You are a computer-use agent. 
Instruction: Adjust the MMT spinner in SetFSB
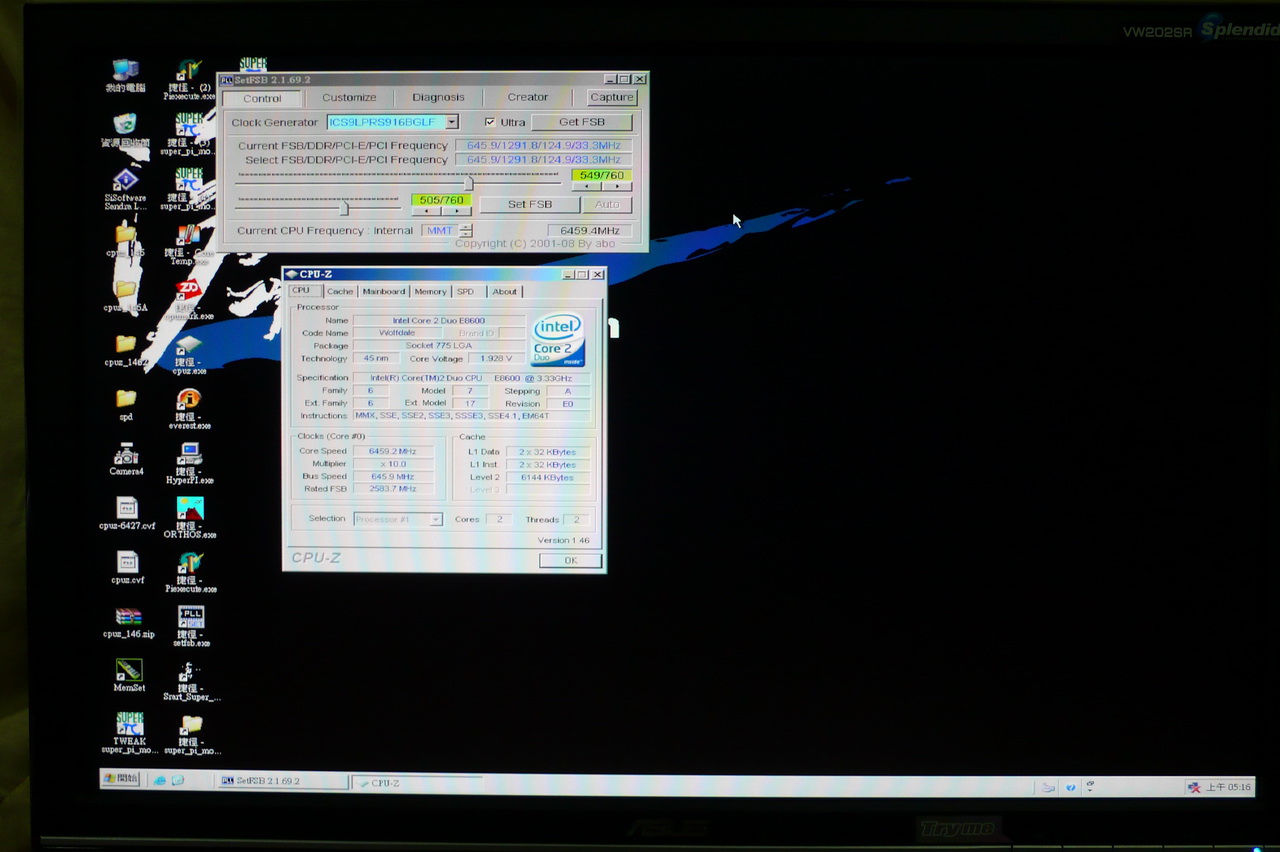coord(466,230)
